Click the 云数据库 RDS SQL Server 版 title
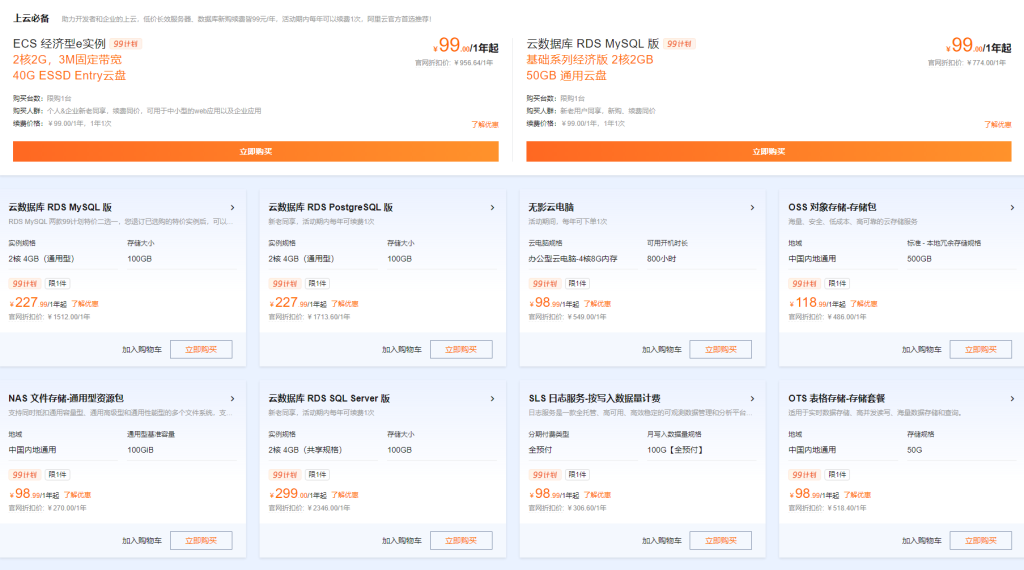Viewport: 1024px width, 570px height. tap(329, 399)
